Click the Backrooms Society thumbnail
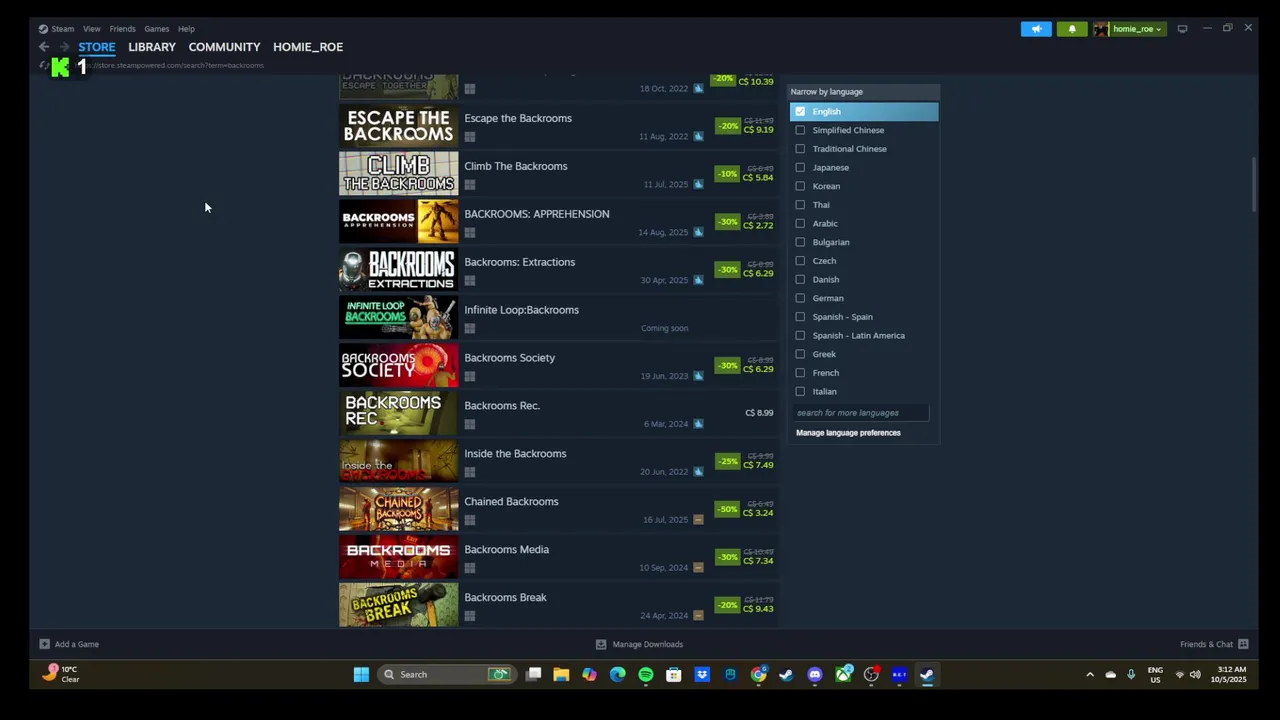The image size is (1280, 720). pyautogui.click(x=399, y=365)
